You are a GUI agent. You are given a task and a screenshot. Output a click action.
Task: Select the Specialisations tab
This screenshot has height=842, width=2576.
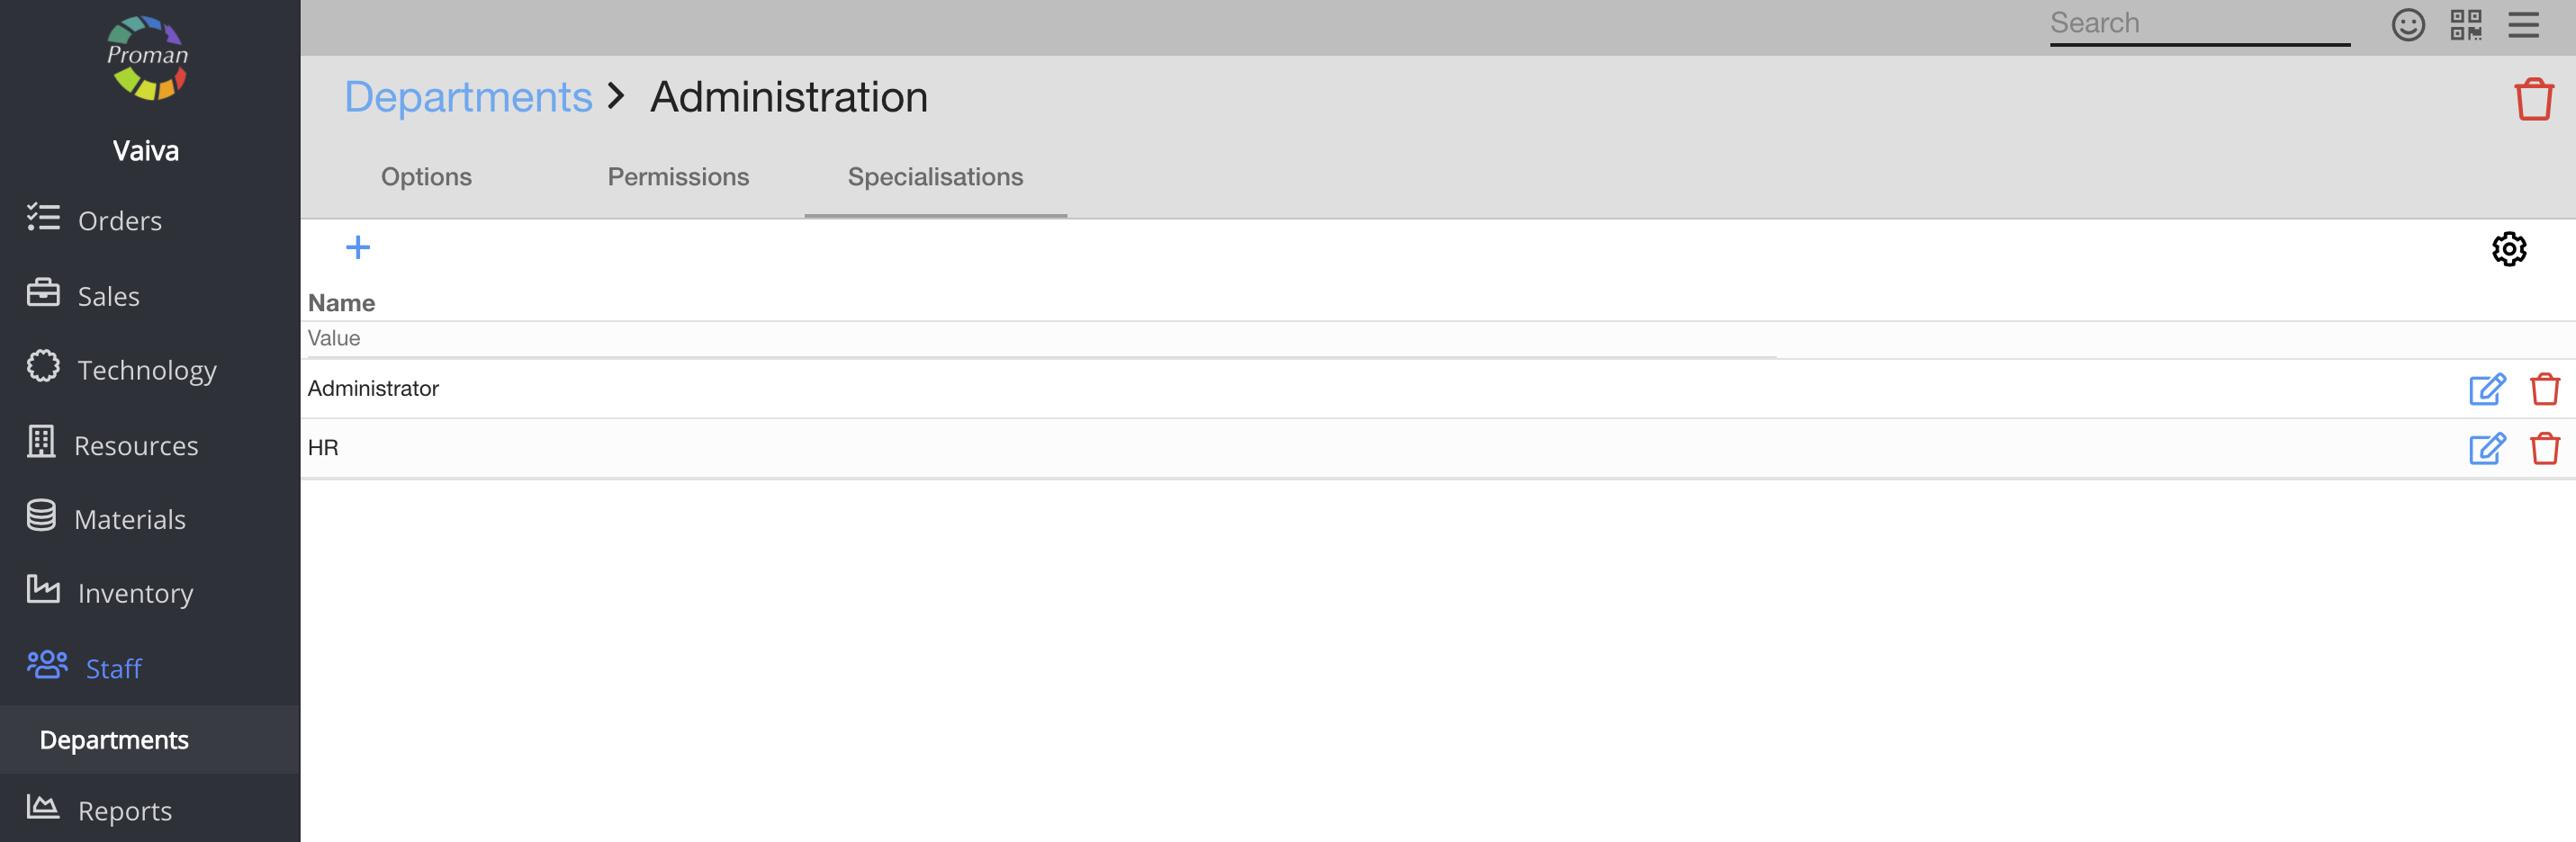(x=935, y=177)
